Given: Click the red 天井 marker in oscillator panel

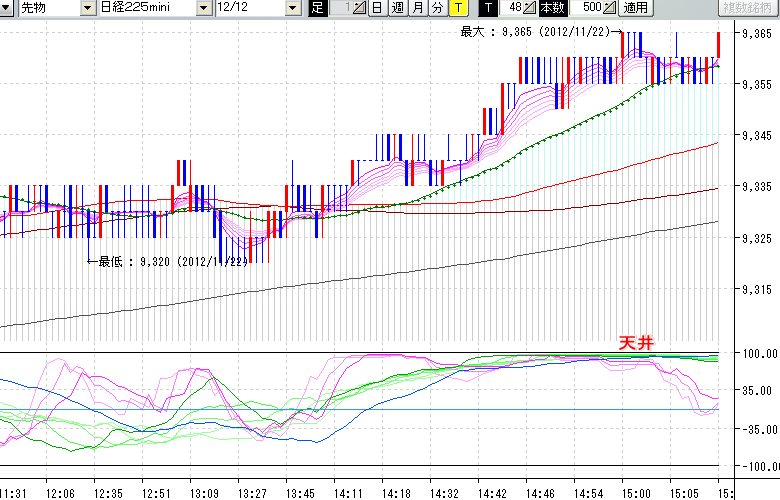Looking at the screenshot, I should (636, 343).
